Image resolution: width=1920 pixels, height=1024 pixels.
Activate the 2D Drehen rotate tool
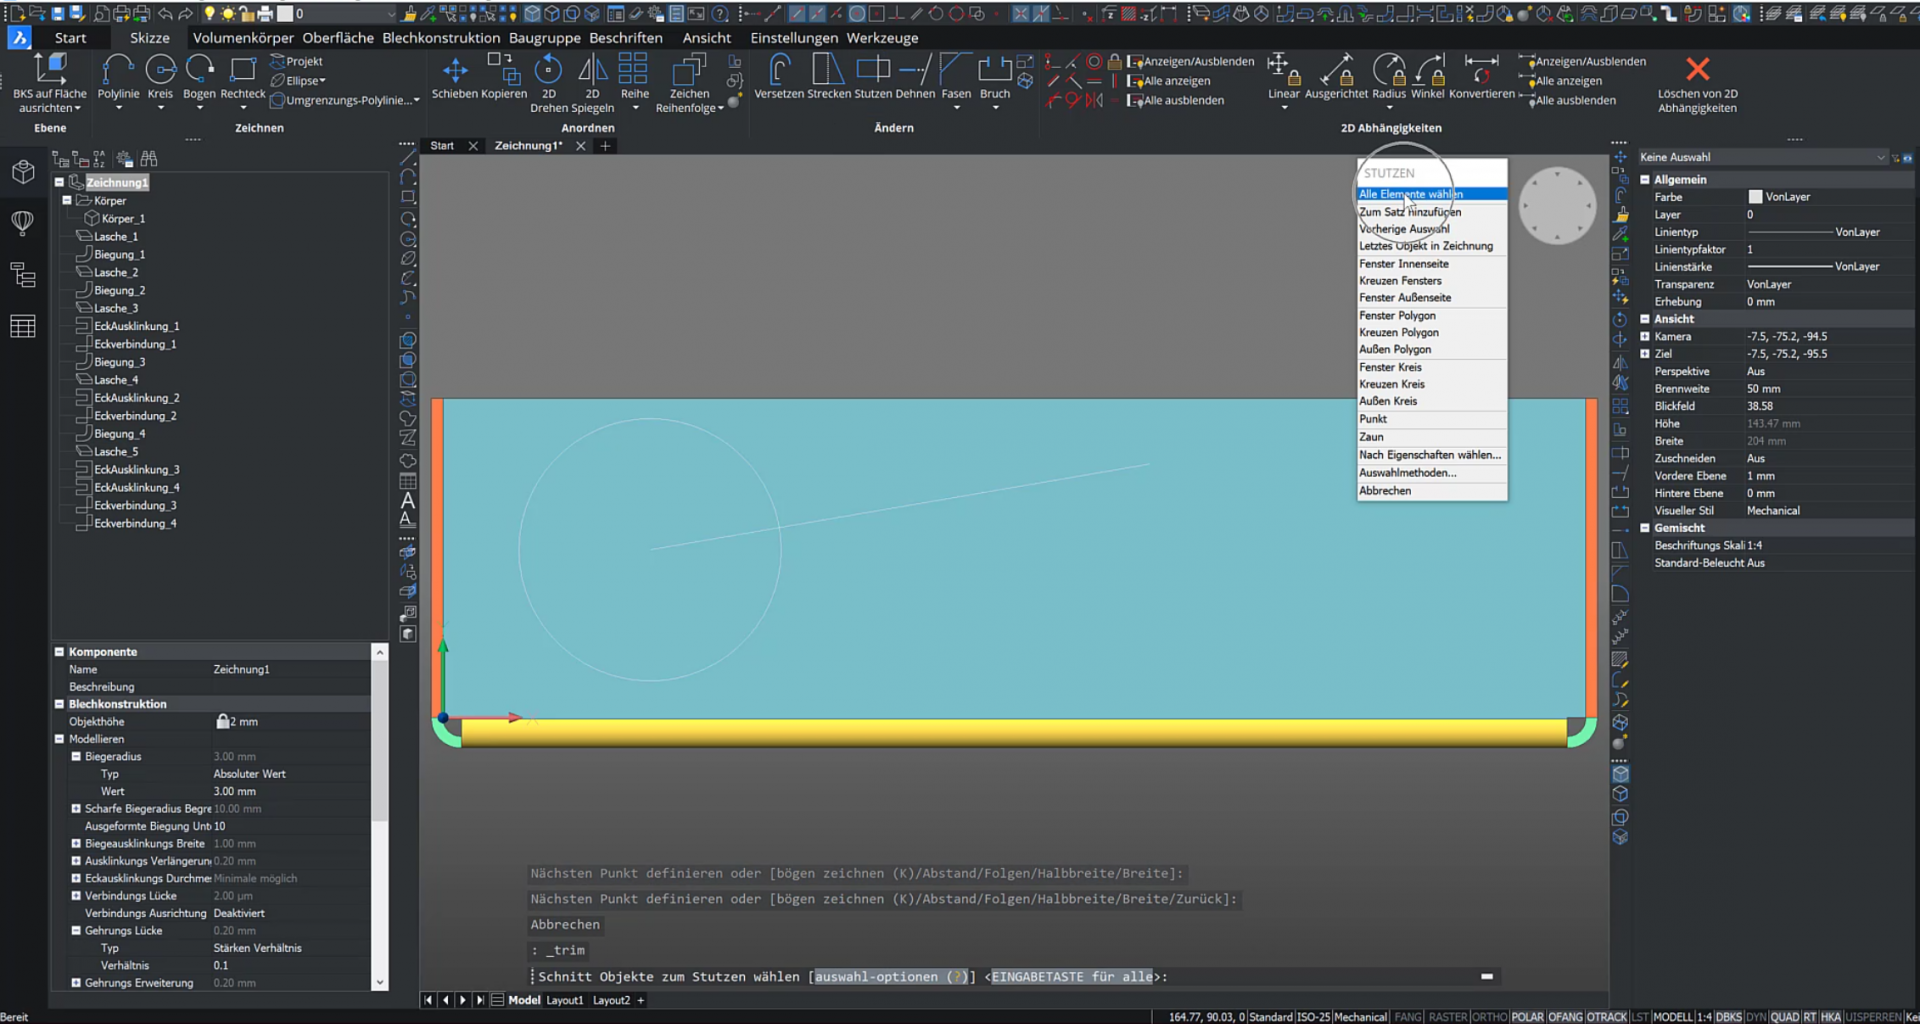point(548,82)
